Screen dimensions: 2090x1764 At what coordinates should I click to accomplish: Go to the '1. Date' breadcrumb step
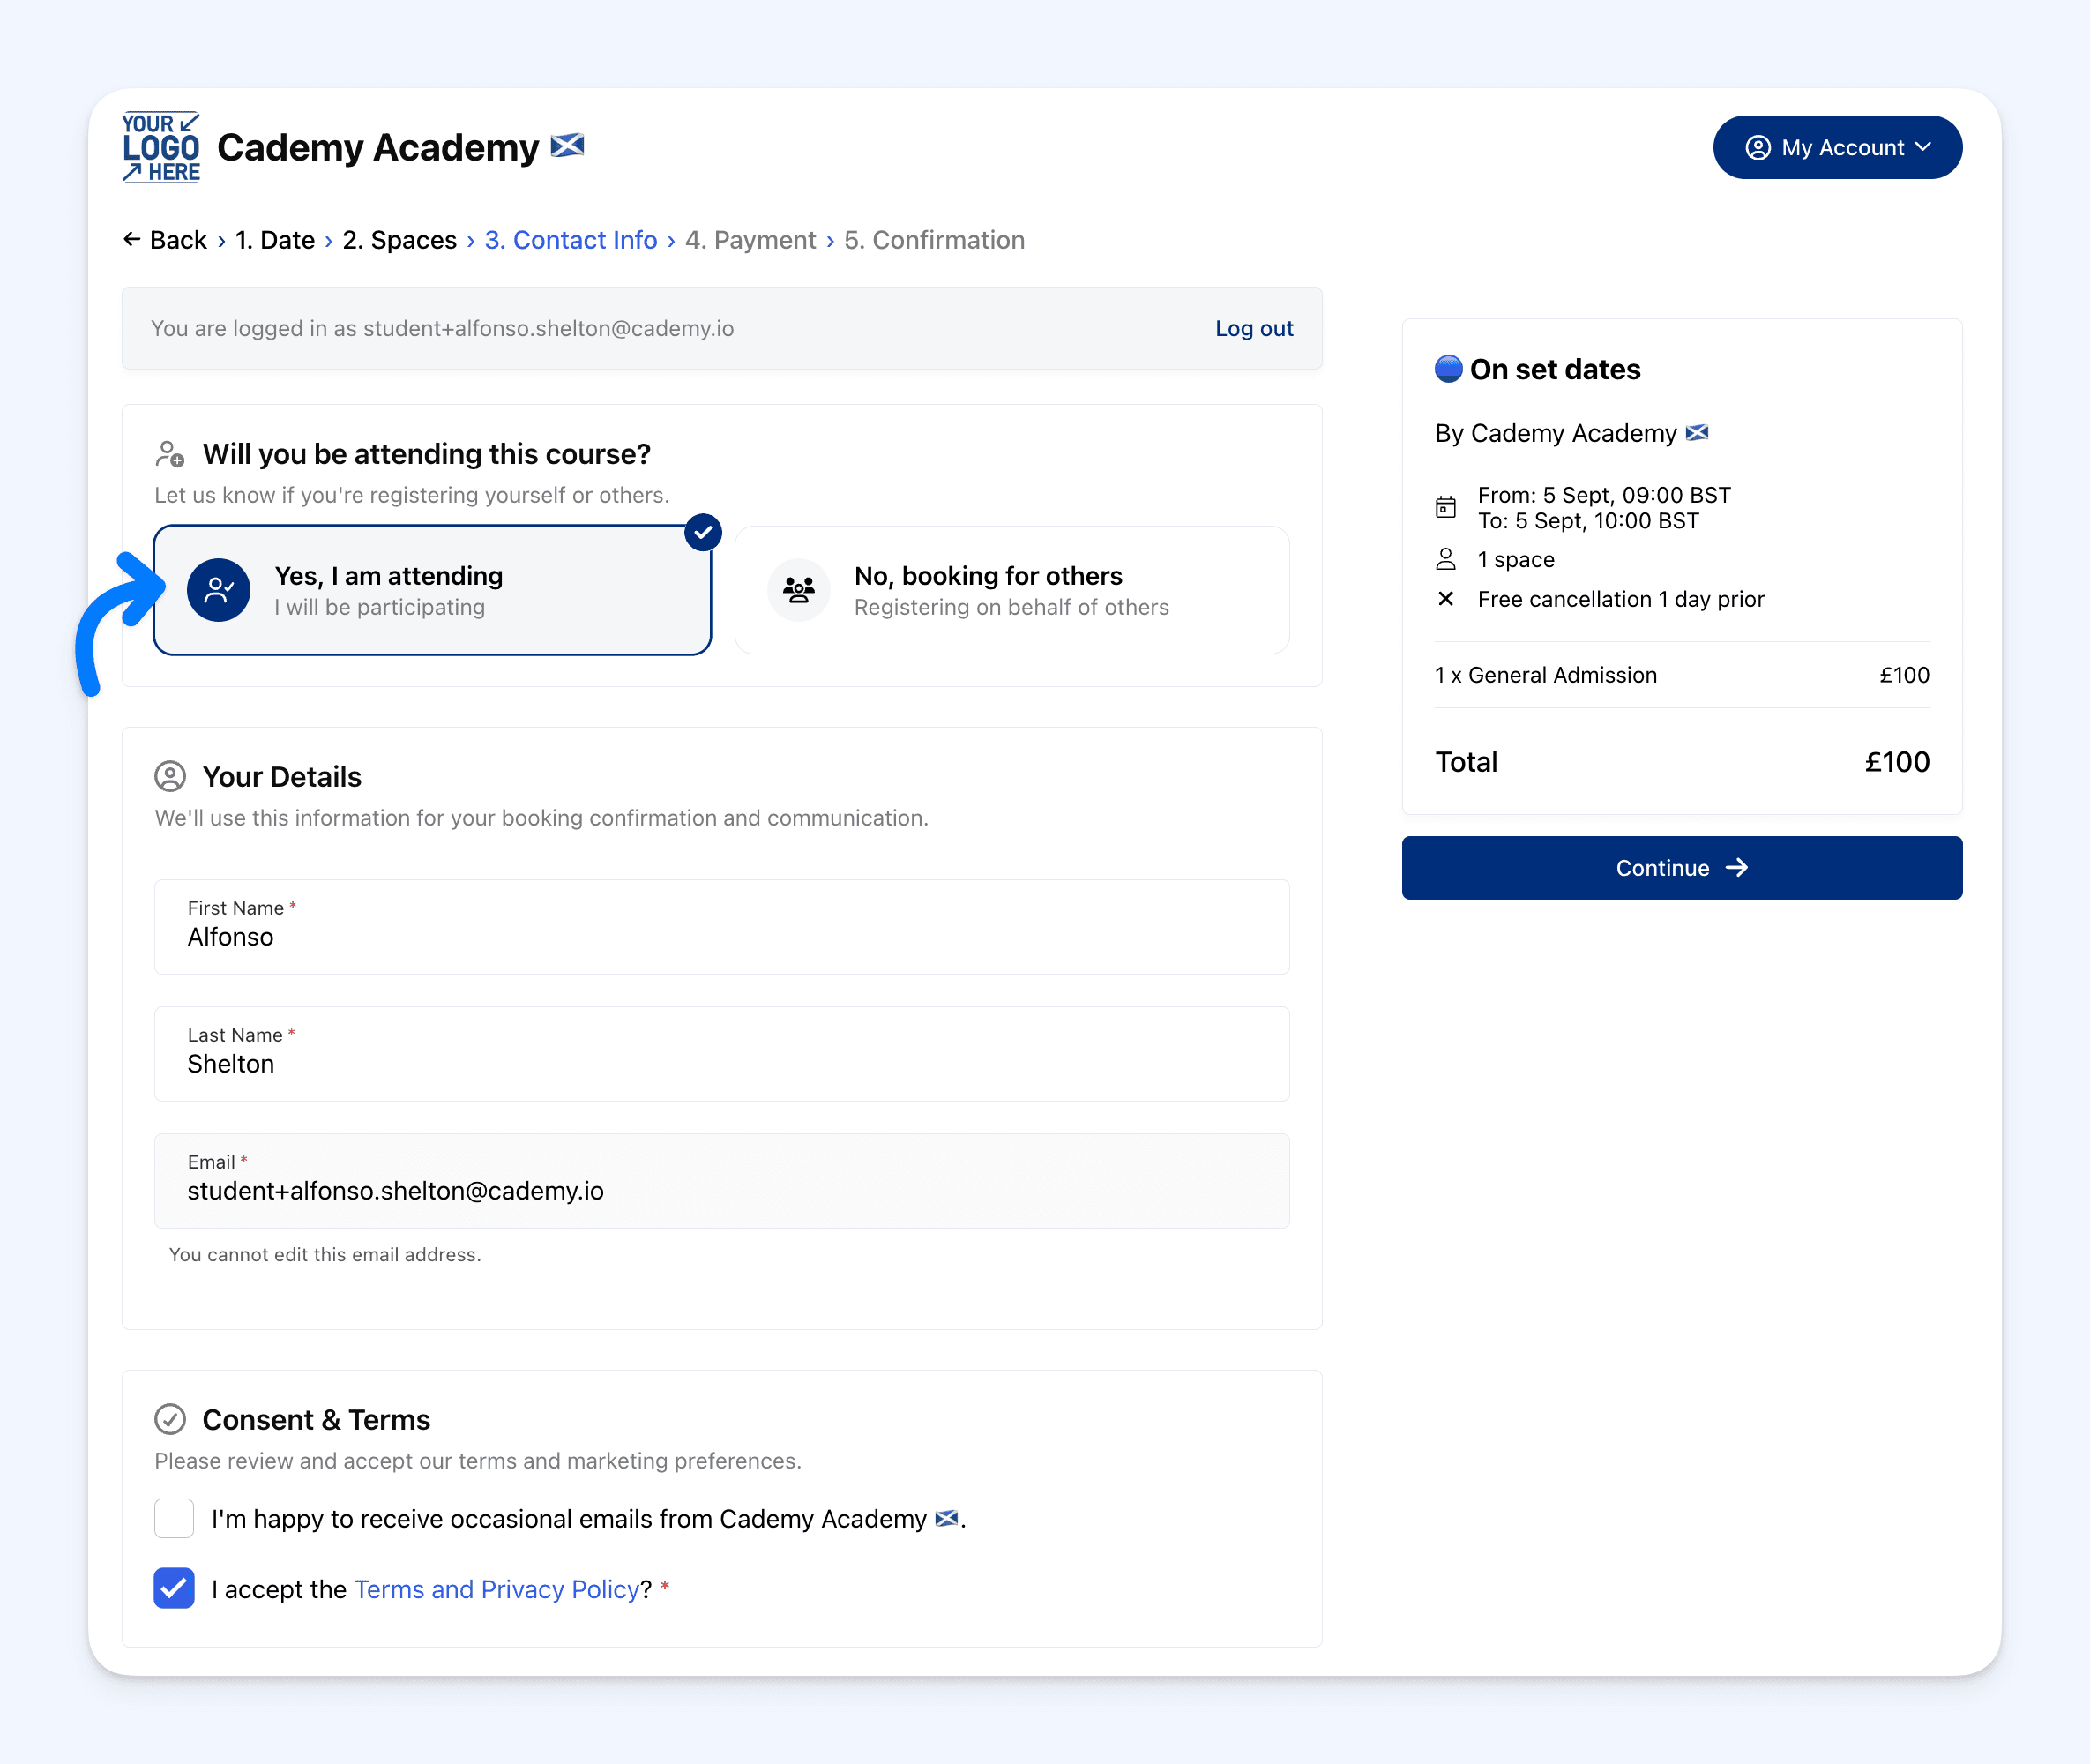(274, 240)
